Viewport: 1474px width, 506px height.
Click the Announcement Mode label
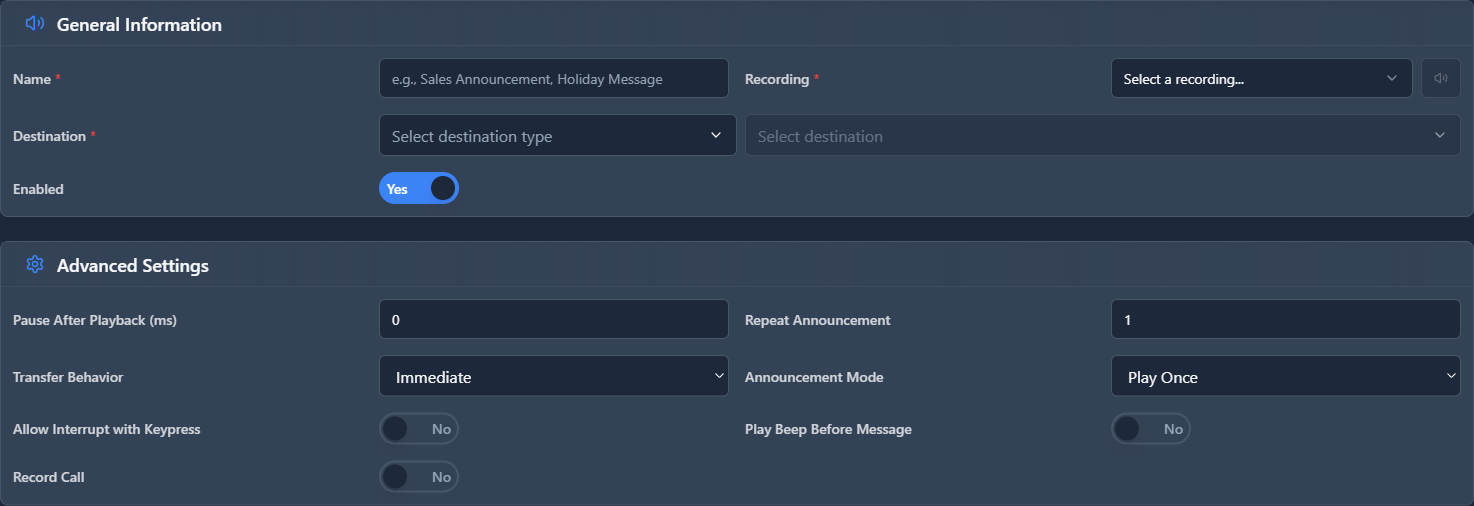tap(814, 377)
